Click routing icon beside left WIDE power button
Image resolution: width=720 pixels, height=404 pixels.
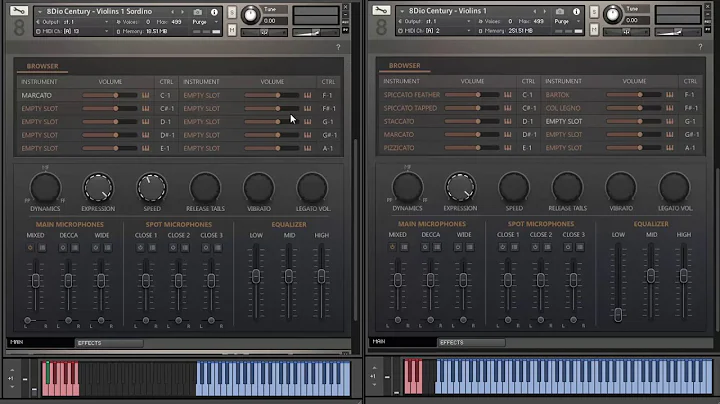(107, 248)
